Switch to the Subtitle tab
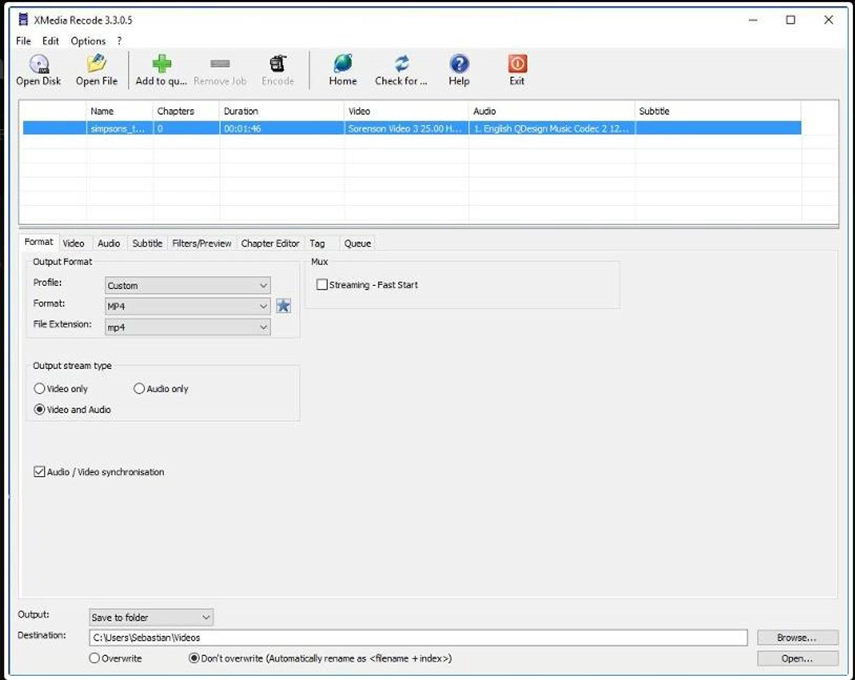 point(147,243)
